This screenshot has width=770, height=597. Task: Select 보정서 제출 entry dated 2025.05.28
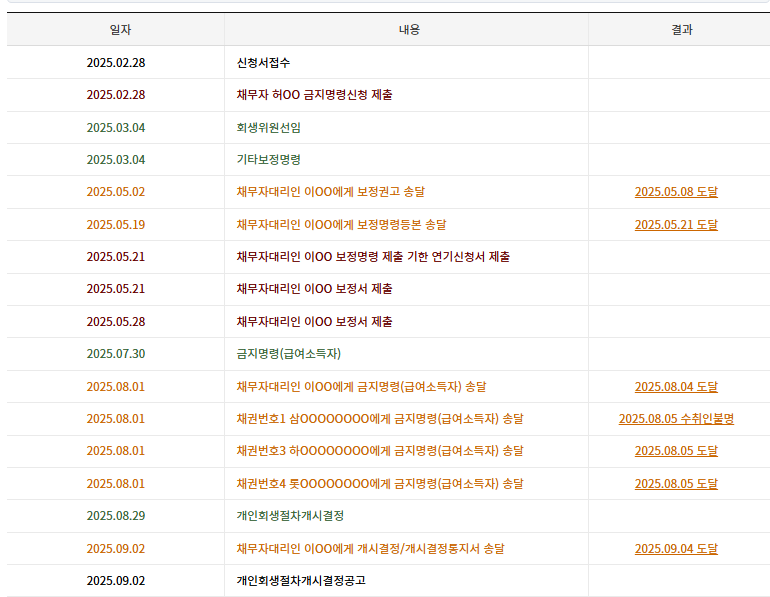tap(314, 322)
